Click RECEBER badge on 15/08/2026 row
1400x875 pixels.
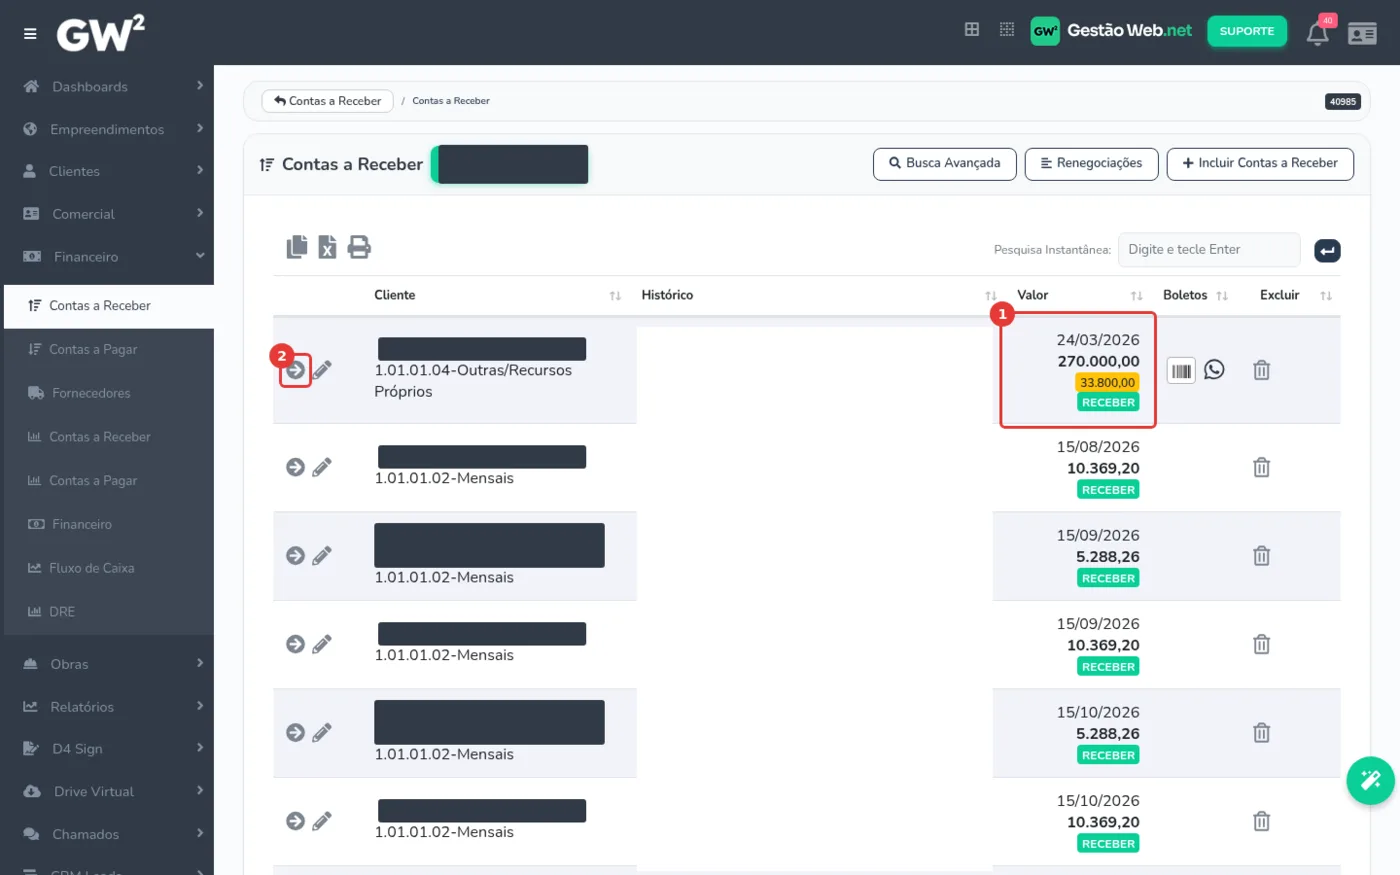[1108, 490]
